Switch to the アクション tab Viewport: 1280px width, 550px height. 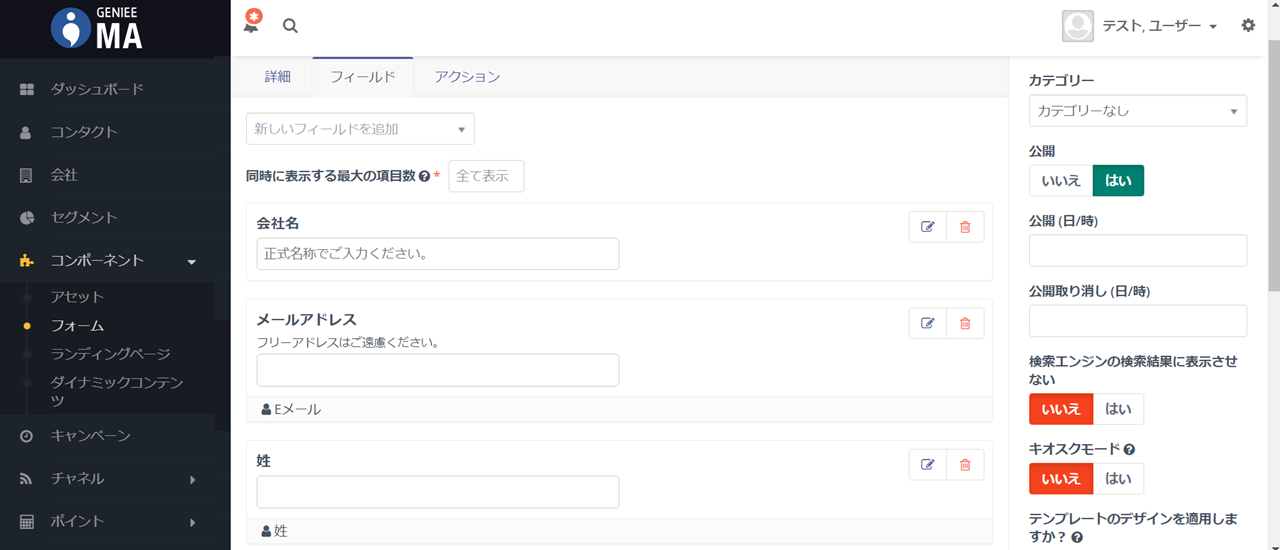[x=467, y=77]
